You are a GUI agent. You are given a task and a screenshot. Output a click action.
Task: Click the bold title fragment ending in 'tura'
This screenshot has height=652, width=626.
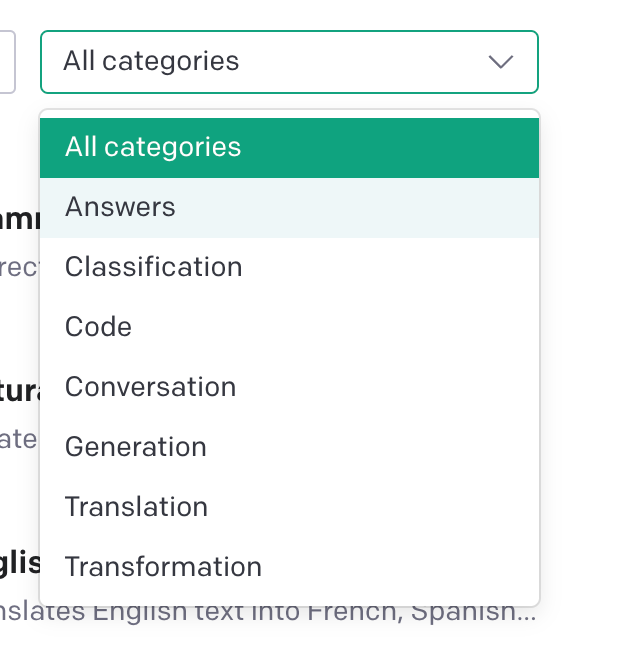click(20, 390)
